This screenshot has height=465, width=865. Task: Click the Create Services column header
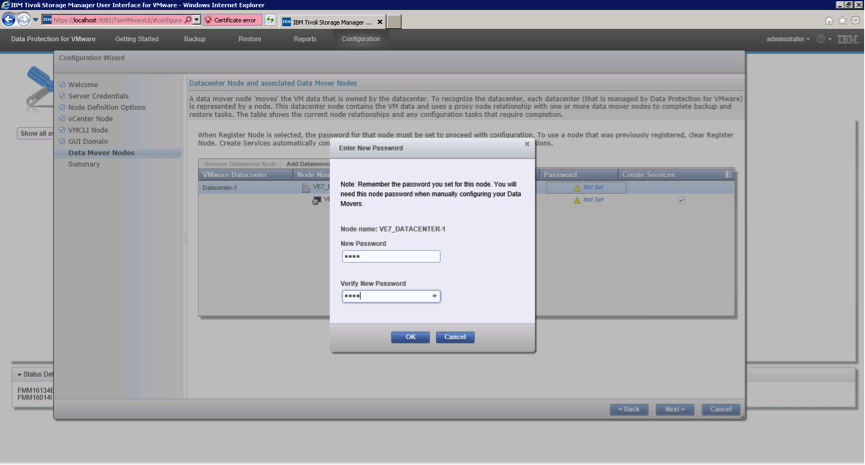point(671,175)
